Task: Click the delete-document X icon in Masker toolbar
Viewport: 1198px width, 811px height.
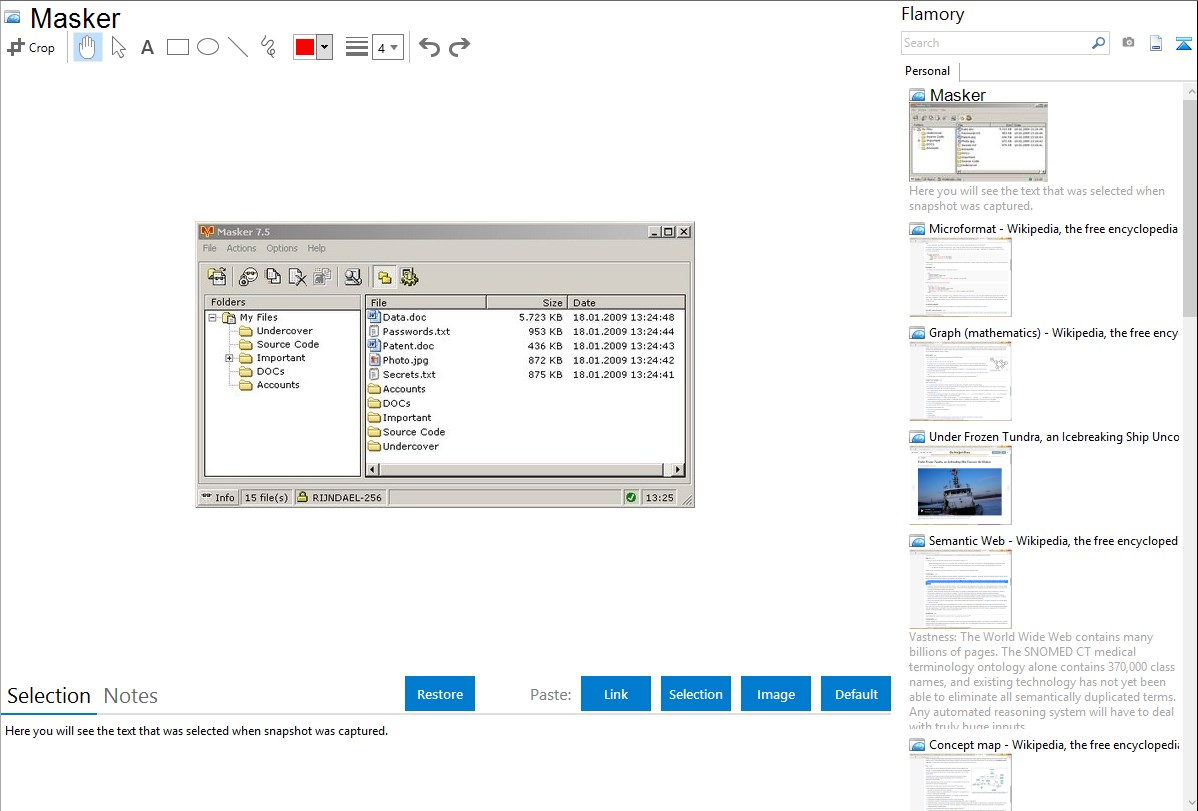Action: 297,277
